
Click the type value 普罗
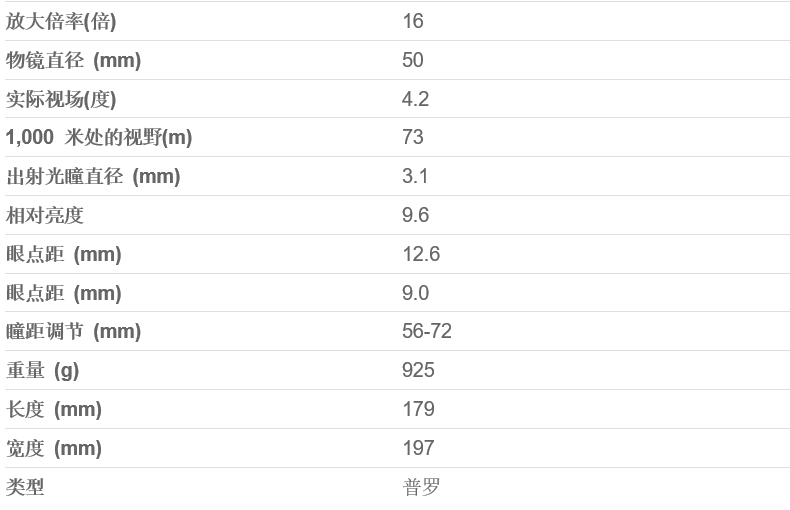(x=421, y=488)
